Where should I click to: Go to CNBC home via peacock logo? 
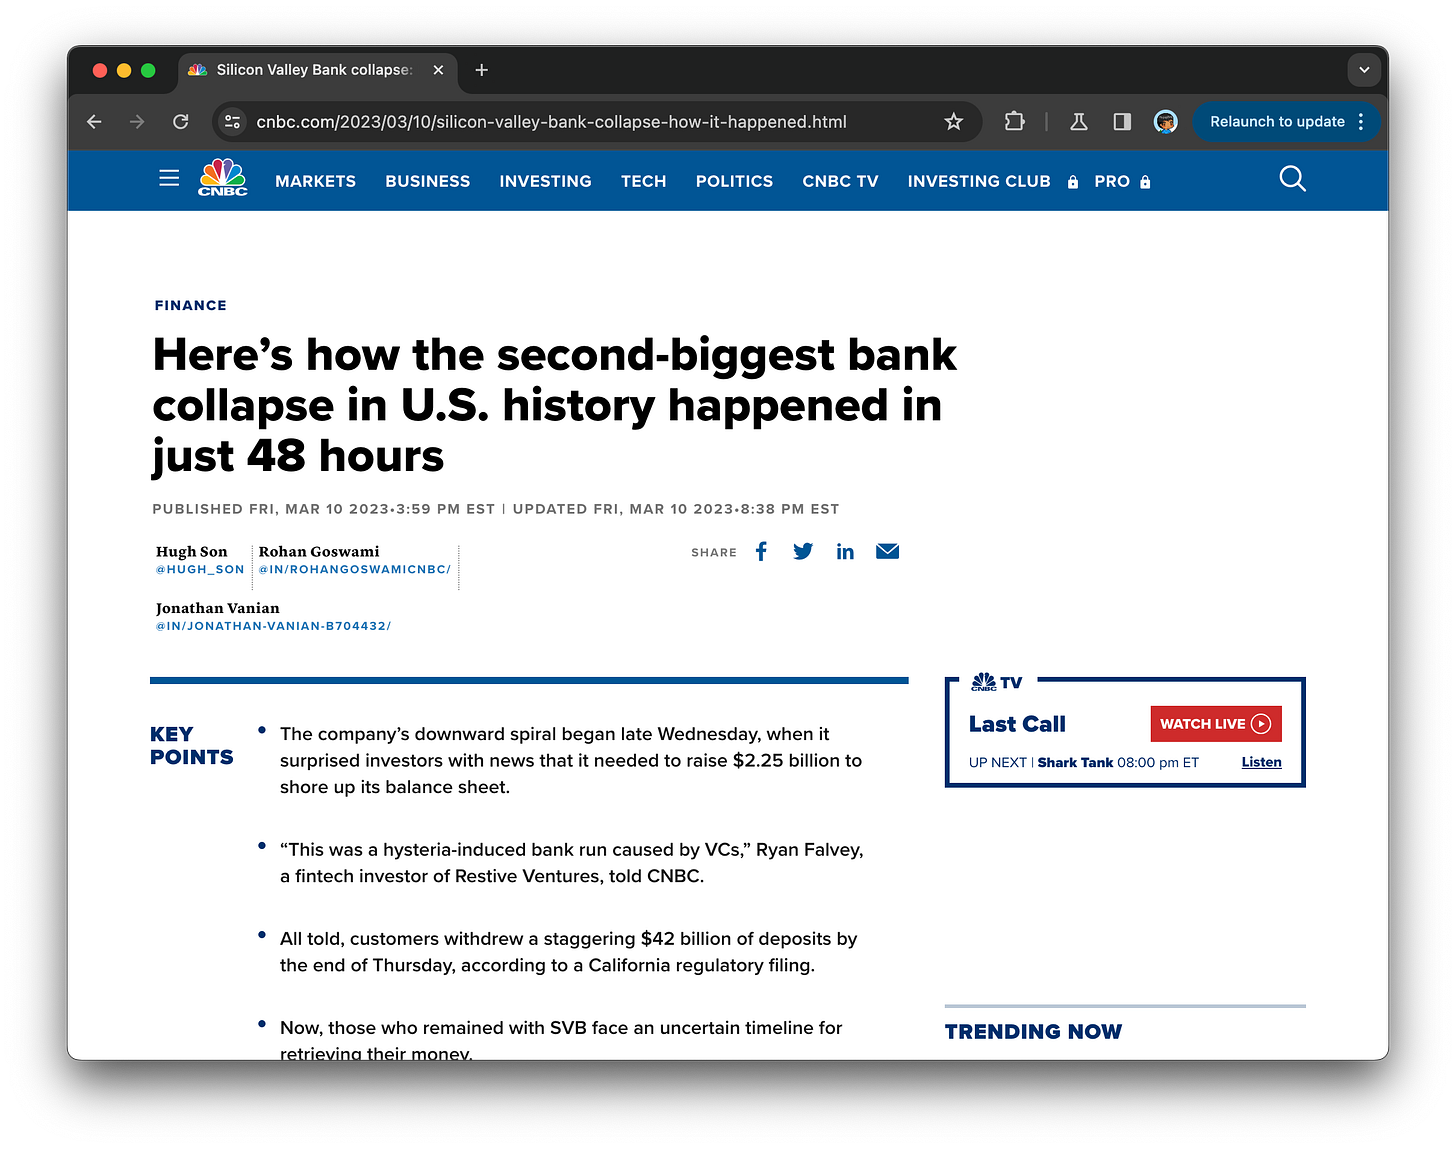[x=222, y=177]
